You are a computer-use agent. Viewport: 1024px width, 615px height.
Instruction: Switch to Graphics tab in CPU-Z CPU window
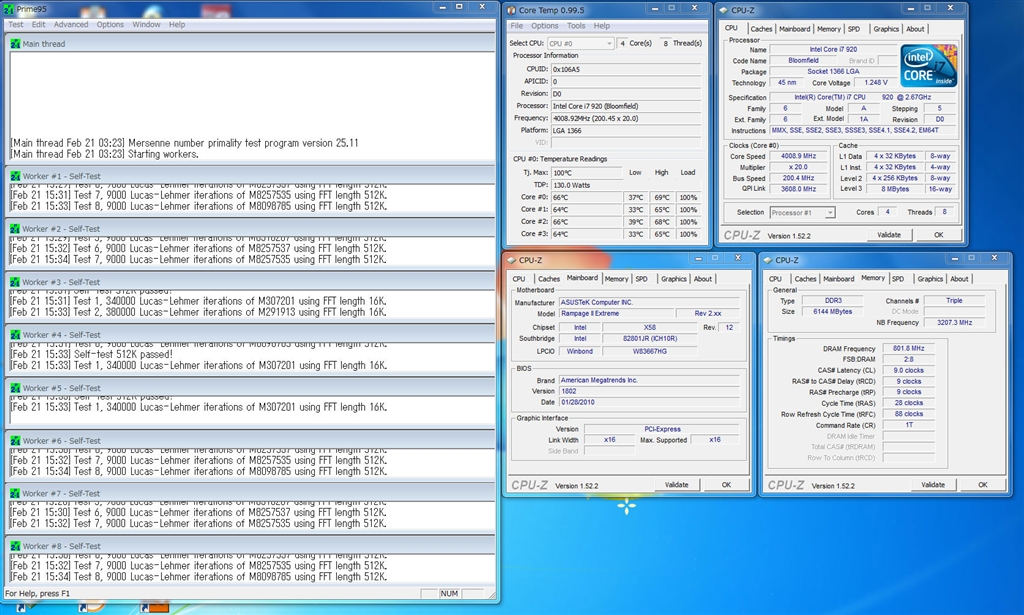[x=886, y=29]
